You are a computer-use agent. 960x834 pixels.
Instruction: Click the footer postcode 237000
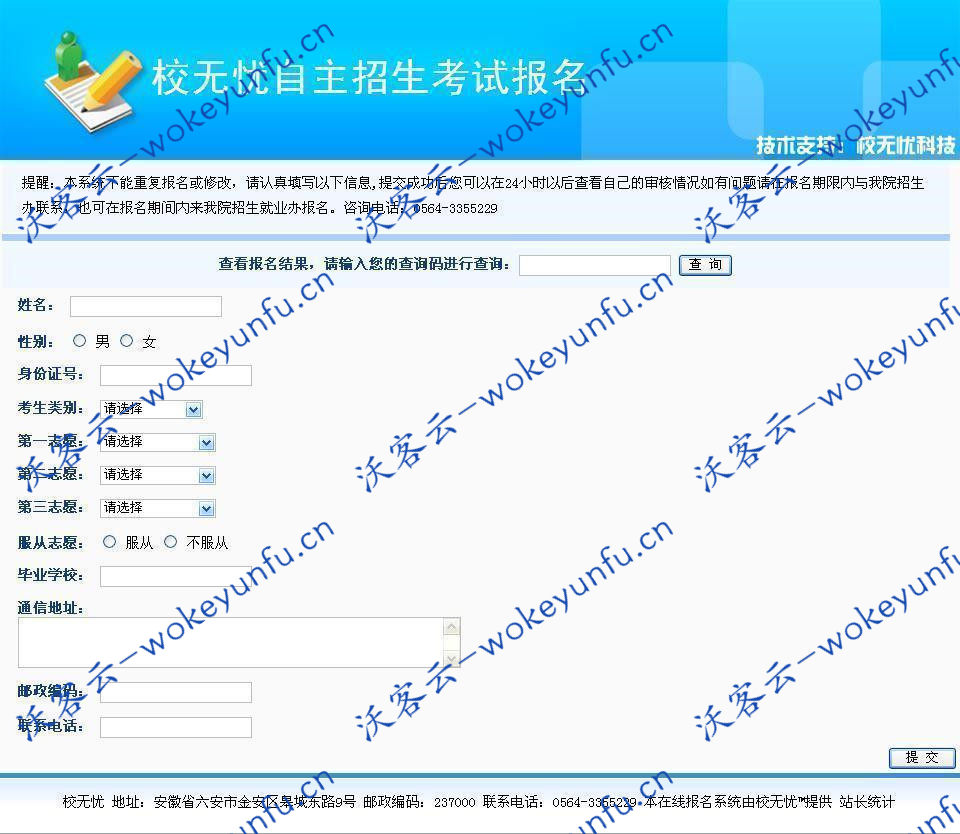point(454,802)
